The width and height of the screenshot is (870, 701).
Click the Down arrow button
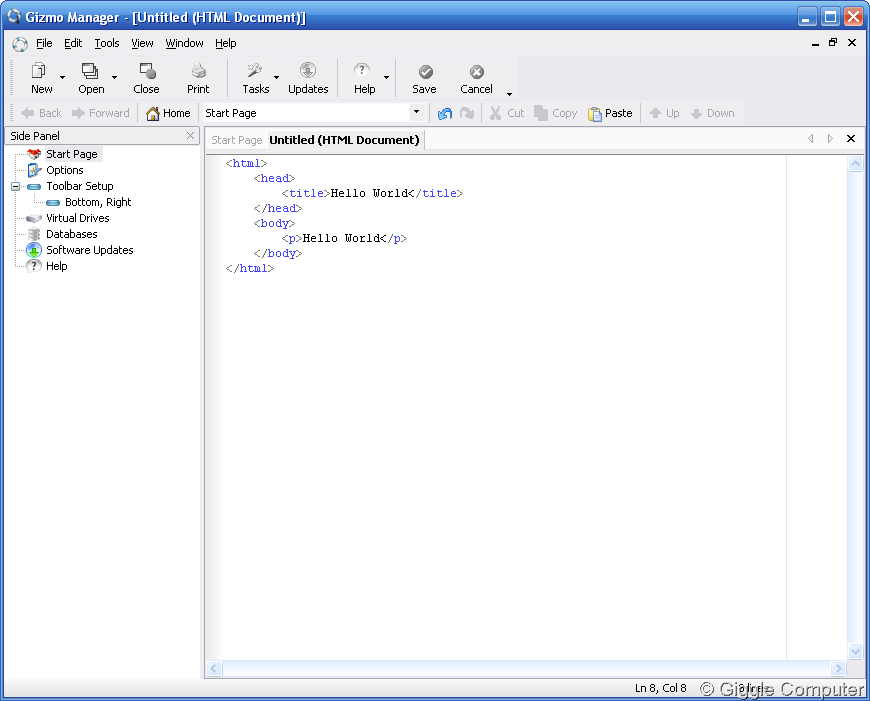pyautogui.click(x=713, y=113)
